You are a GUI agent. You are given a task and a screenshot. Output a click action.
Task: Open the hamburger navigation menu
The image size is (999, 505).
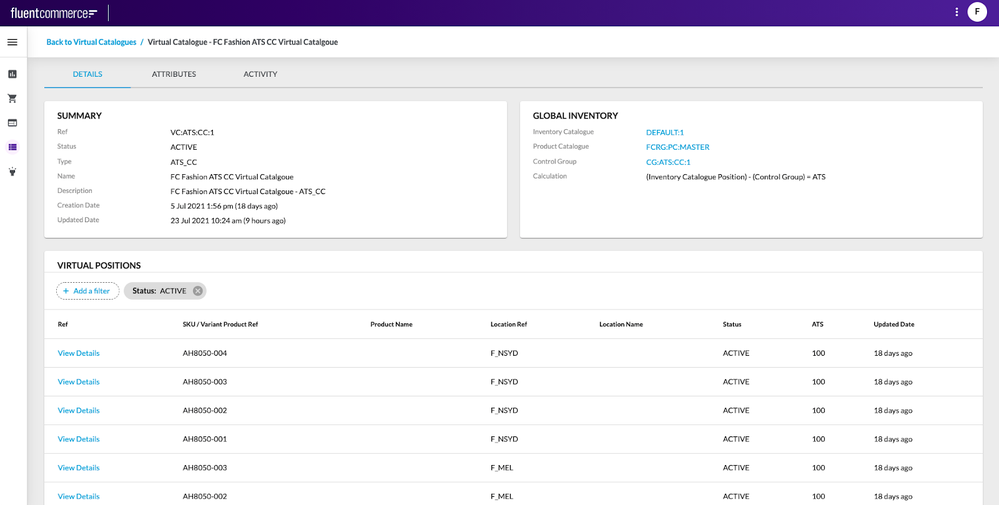pyautogui.click(x=12, y=42)
